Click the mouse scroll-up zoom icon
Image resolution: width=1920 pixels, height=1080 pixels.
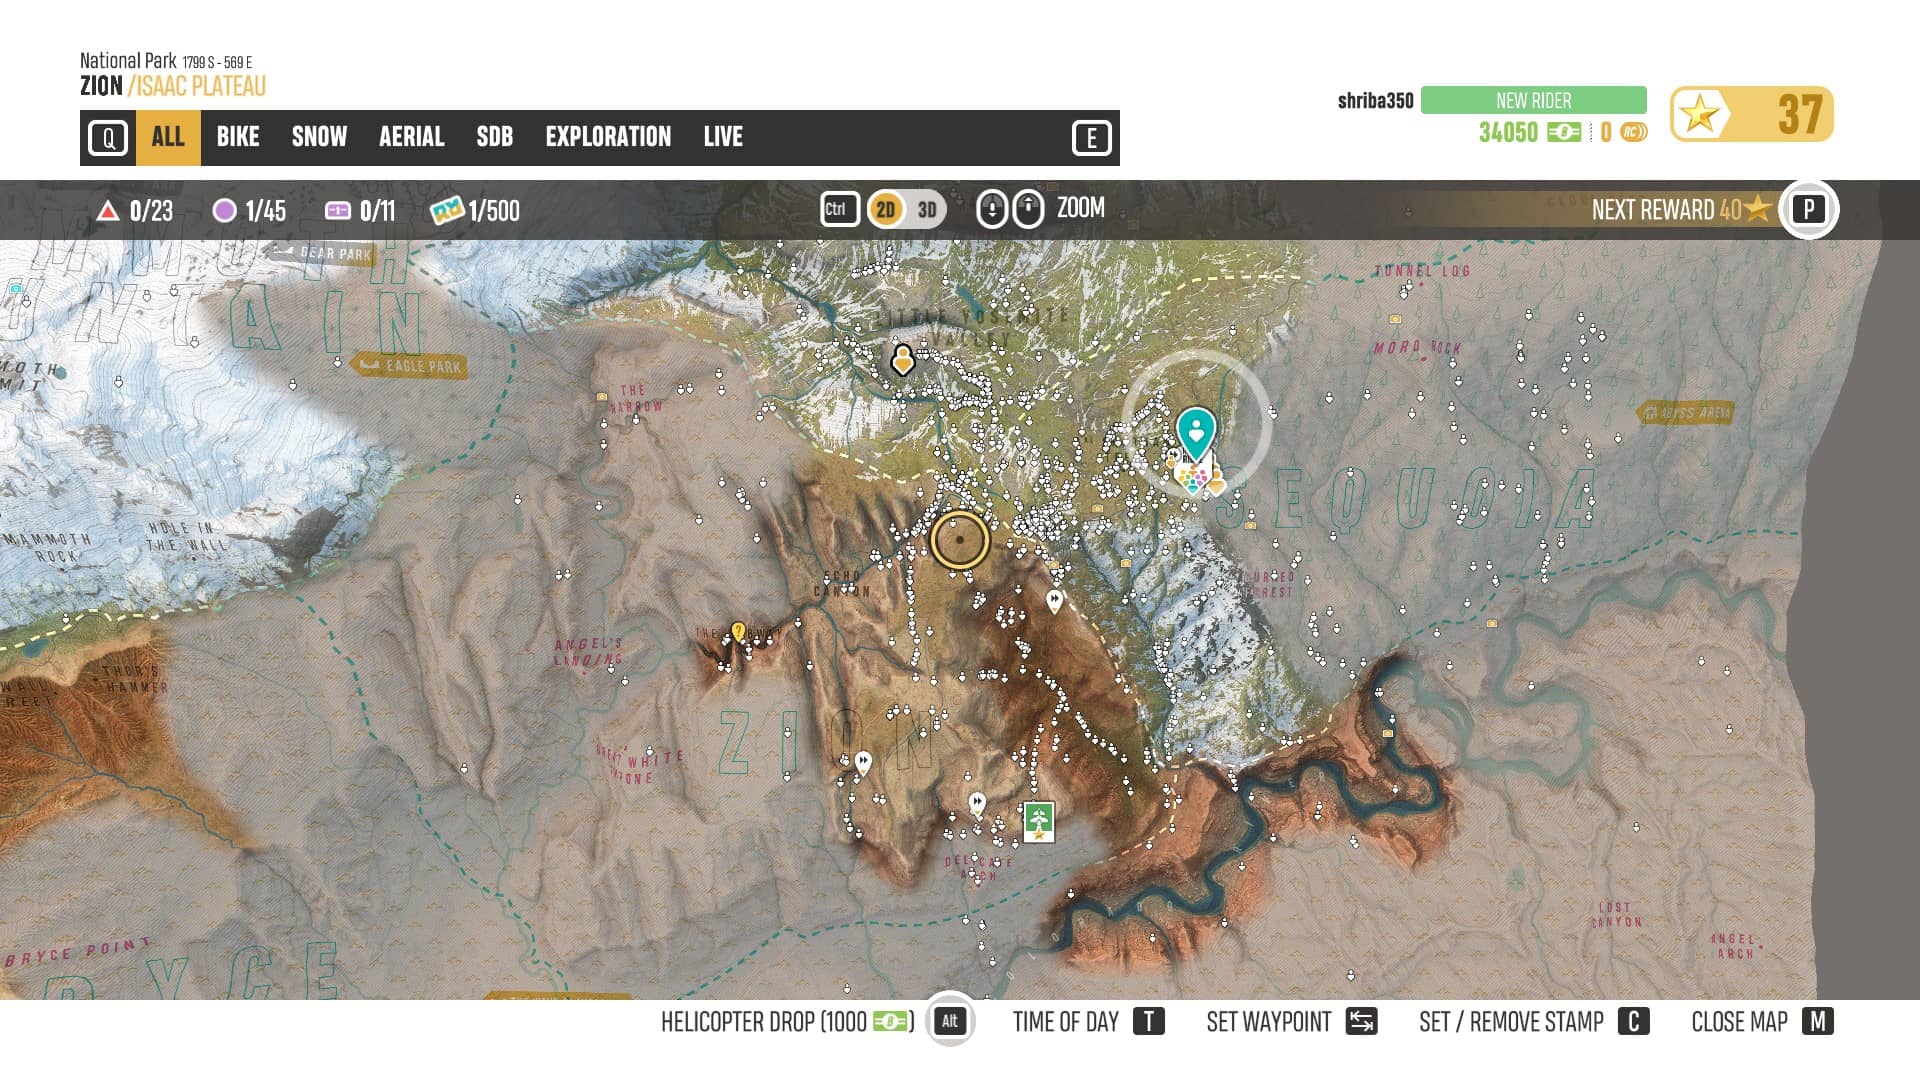point(1028,209)
